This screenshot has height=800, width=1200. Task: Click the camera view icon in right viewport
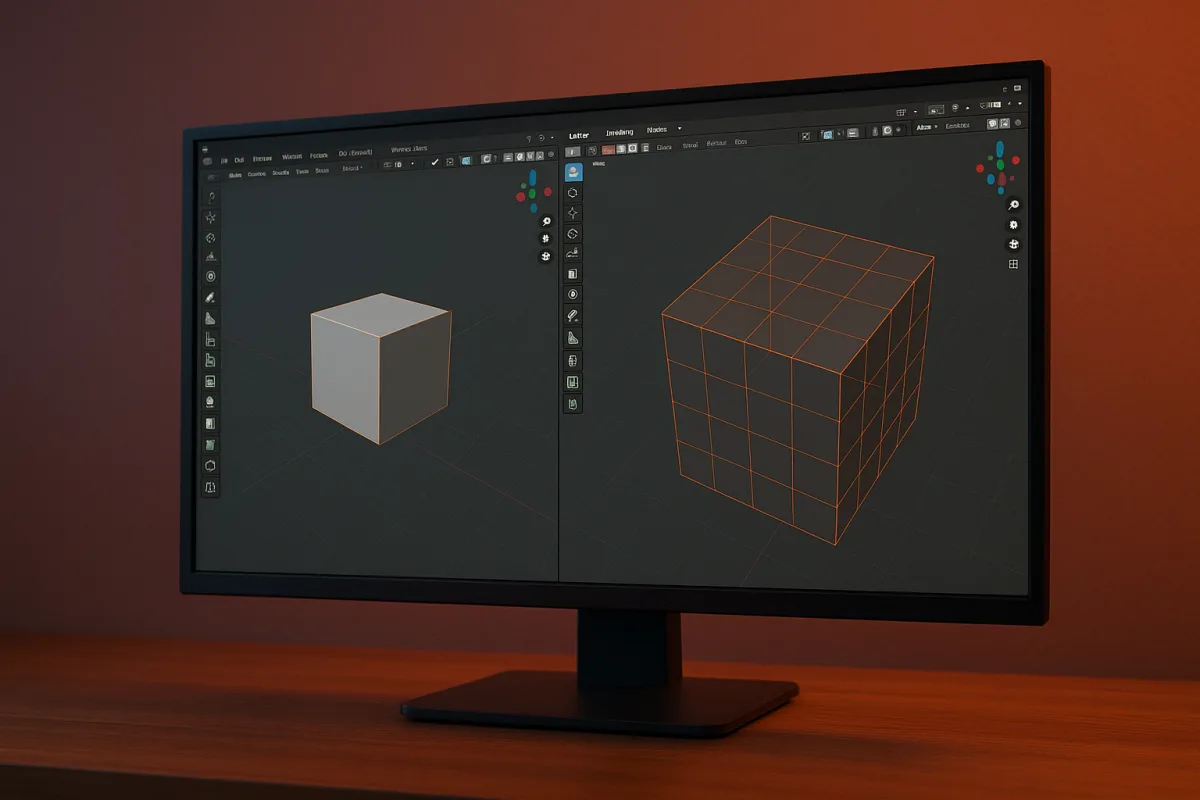click(x=1013, y=244)
